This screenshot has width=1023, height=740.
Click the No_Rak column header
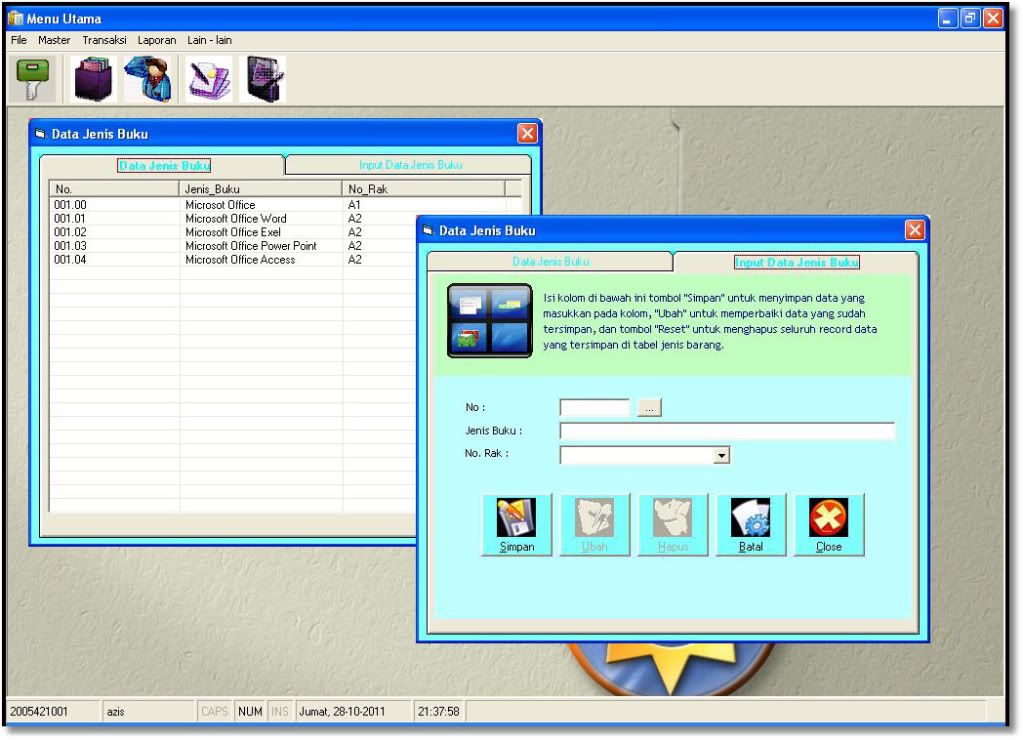pyautogui.click(x=423, y=189)
